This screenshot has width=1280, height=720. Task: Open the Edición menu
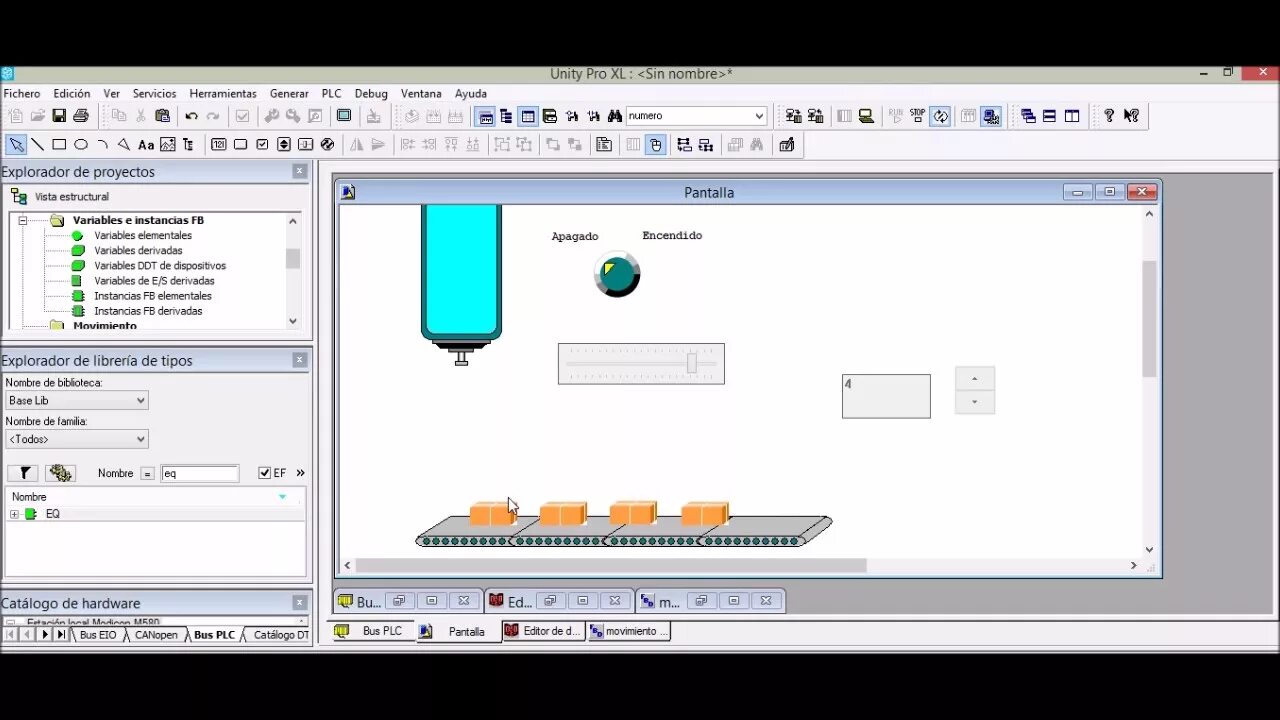[72, 94]
